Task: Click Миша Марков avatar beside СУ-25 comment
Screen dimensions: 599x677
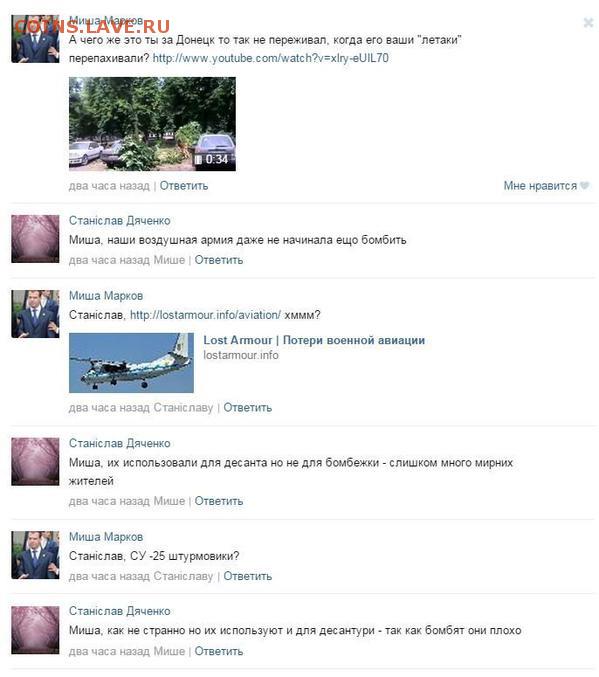Action: 35,555
